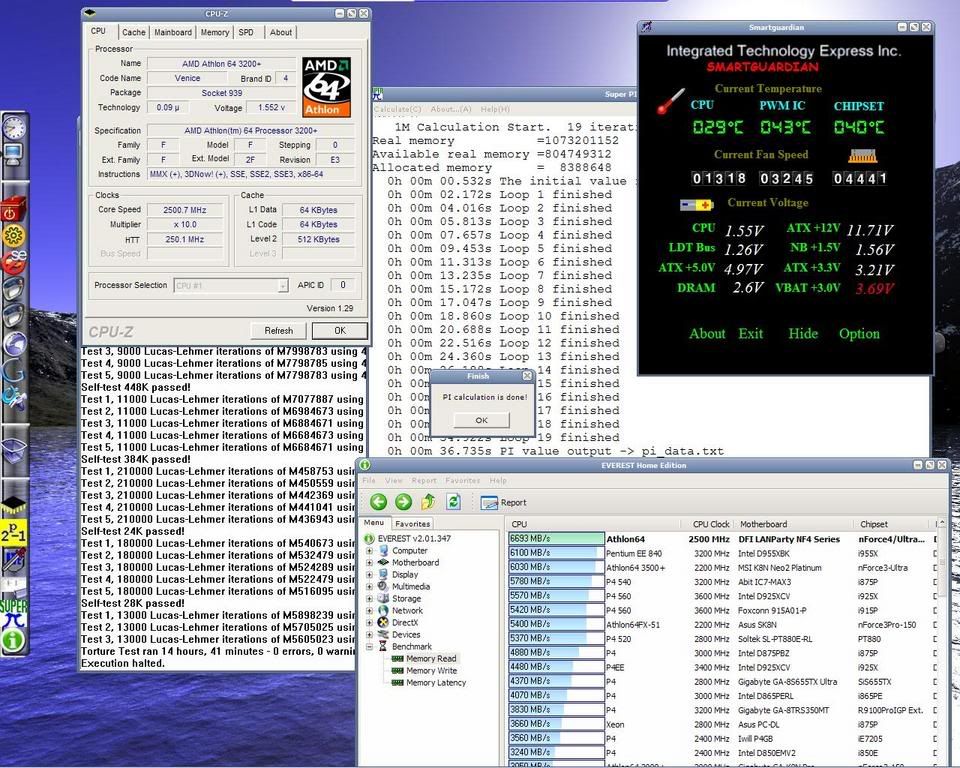Click OK in the PI calculation Finish dialog
This screenshot has height=768, width=960.
(x=481, y=420)
